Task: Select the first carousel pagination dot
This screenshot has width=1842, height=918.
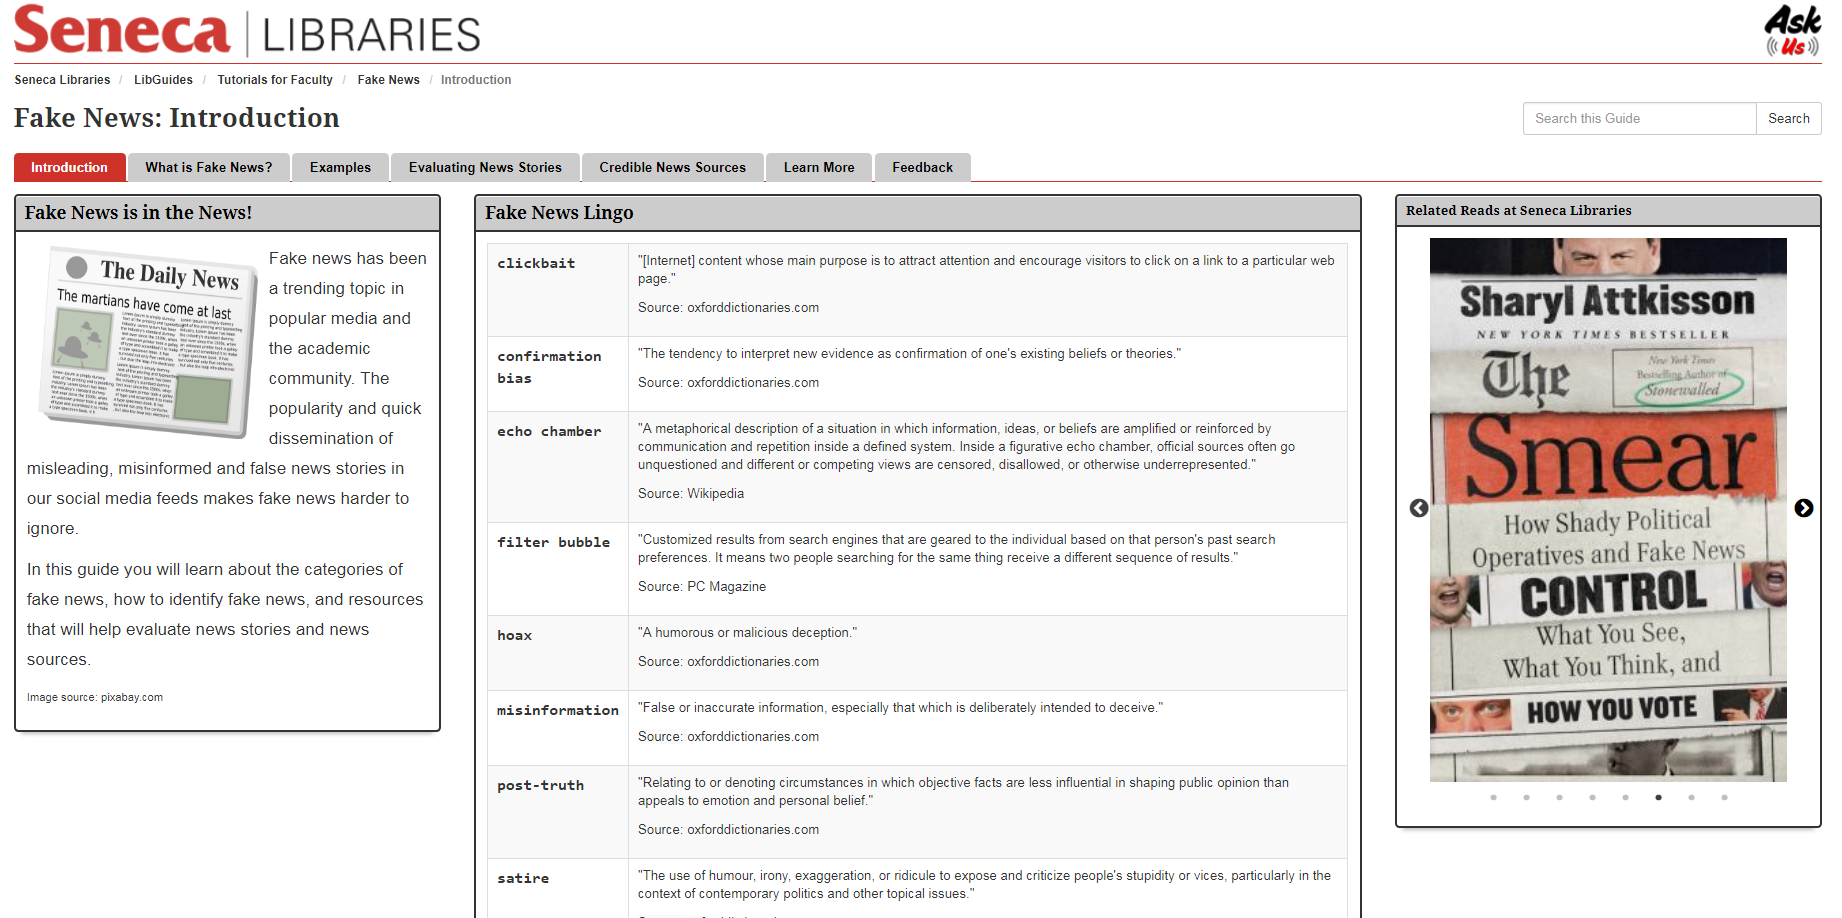Action: (x=1493, y=797)
